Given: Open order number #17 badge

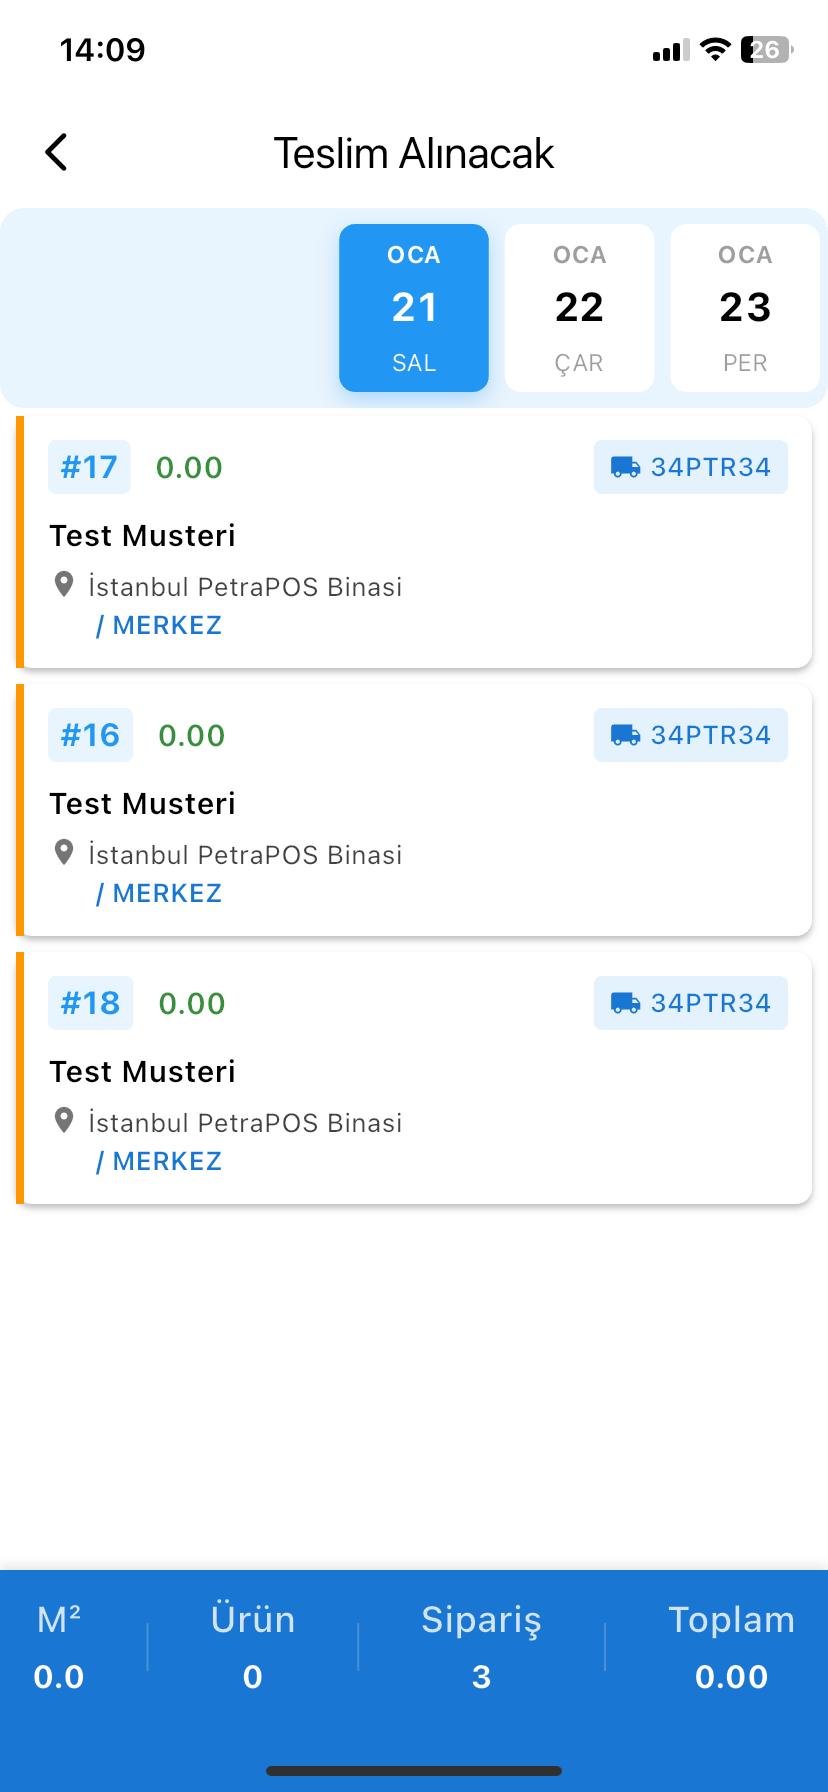Looking at the screenshot, I should coord(89,467).
